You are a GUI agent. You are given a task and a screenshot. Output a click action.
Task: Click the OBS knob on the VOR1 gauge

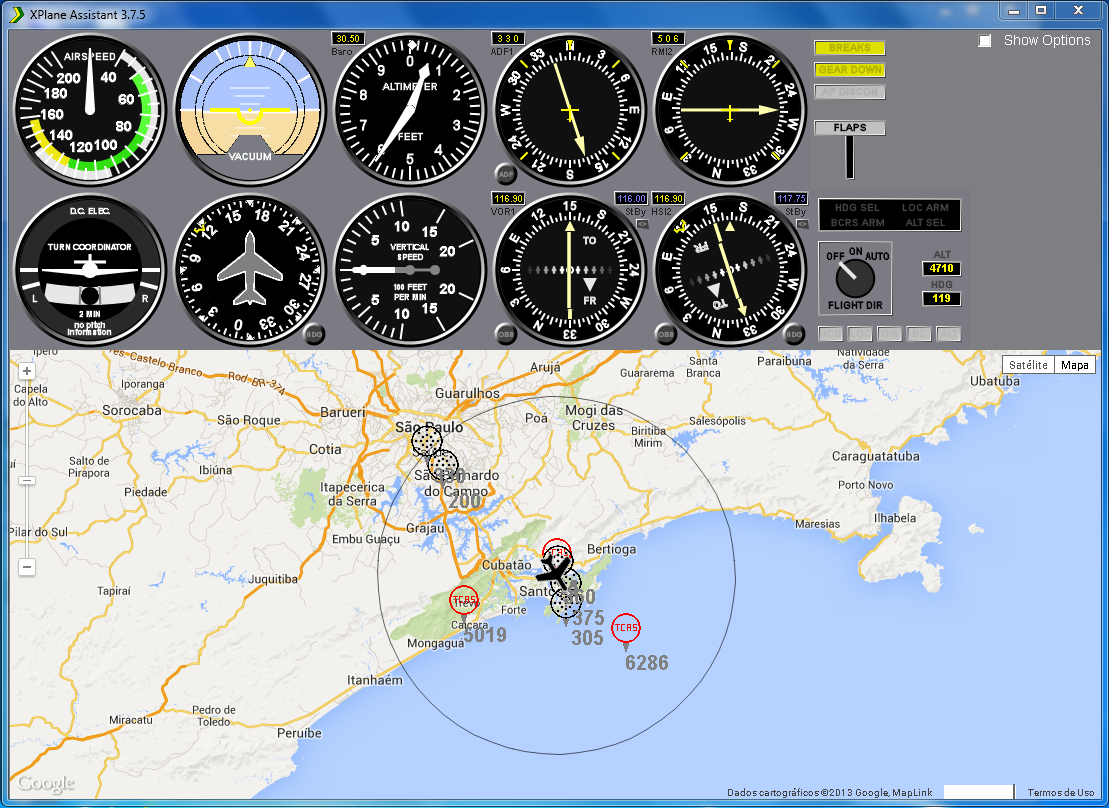pyautogui.click(x=506, y=334)
